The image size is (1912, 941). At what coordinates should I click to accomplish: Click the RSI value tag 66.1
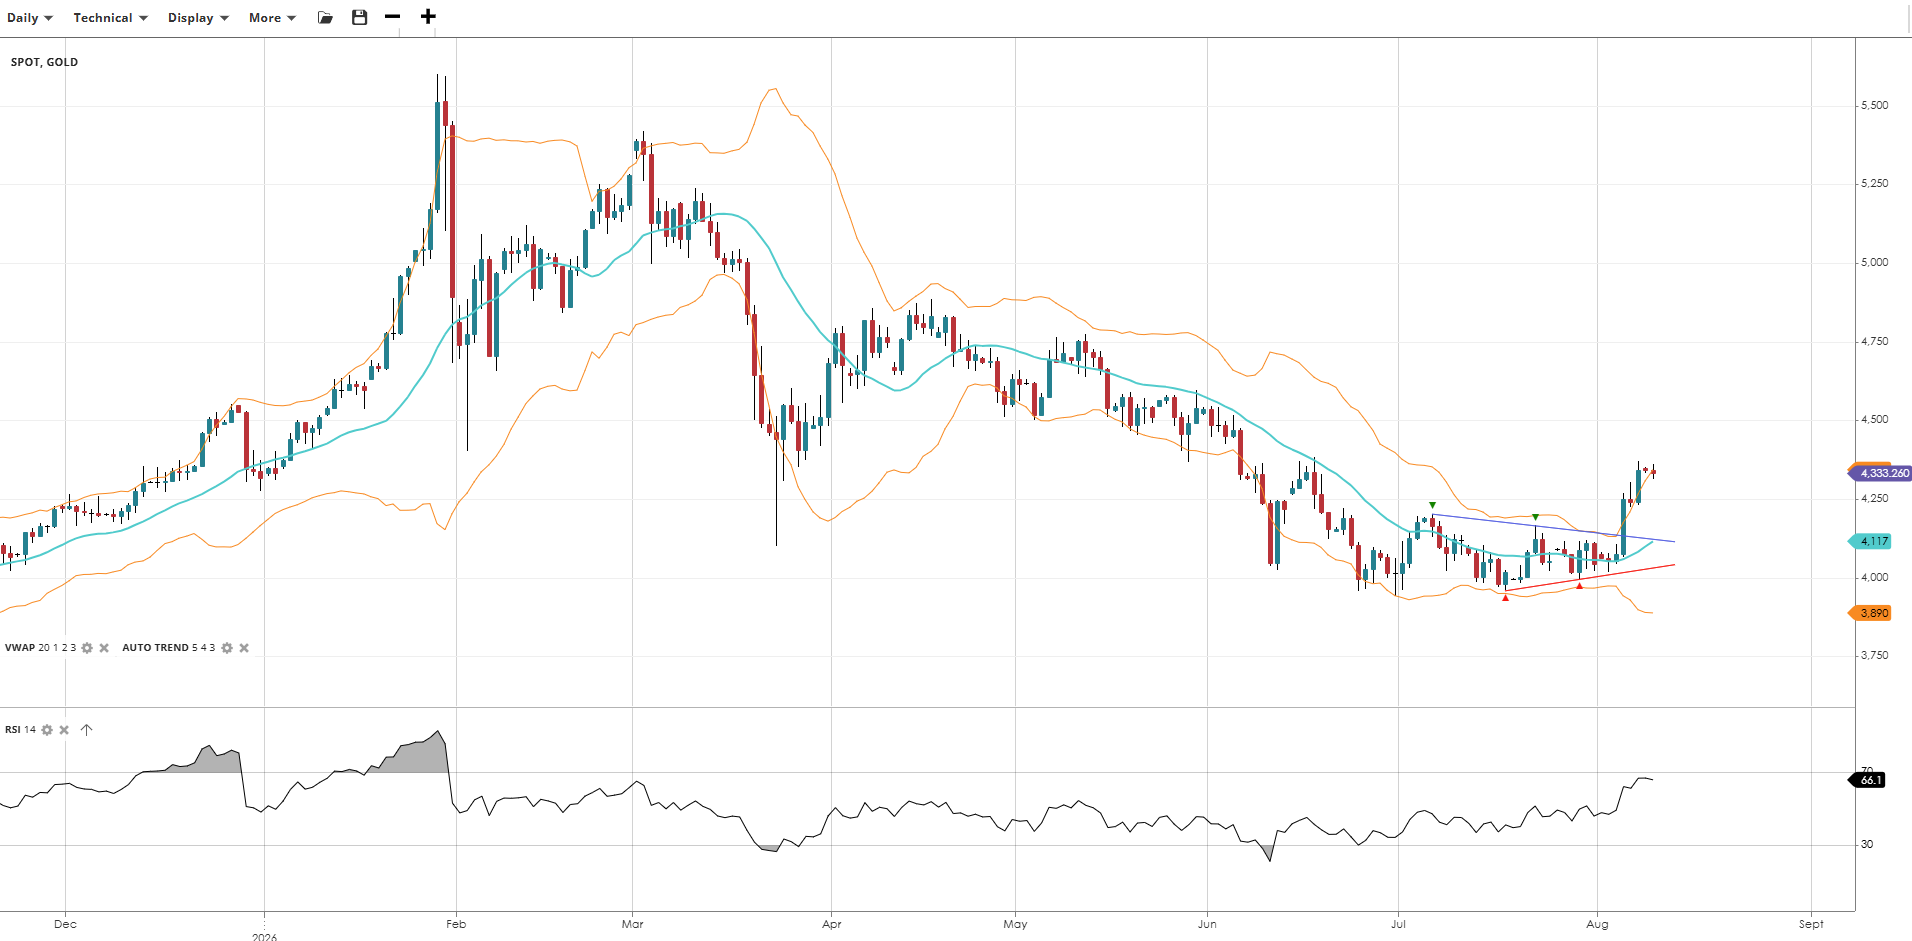click(x=1868, y=780)
